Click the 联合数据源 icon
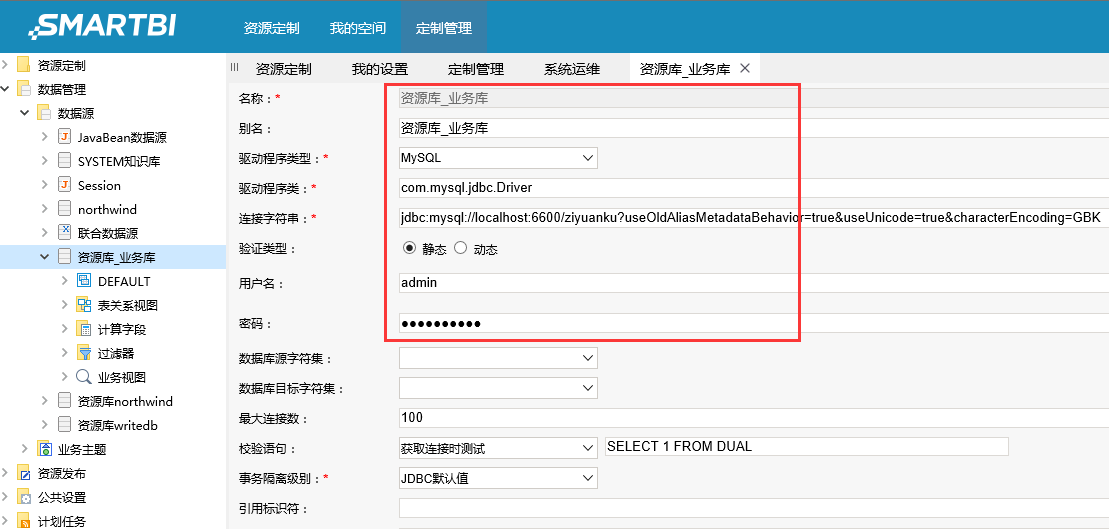 [64, 233]
